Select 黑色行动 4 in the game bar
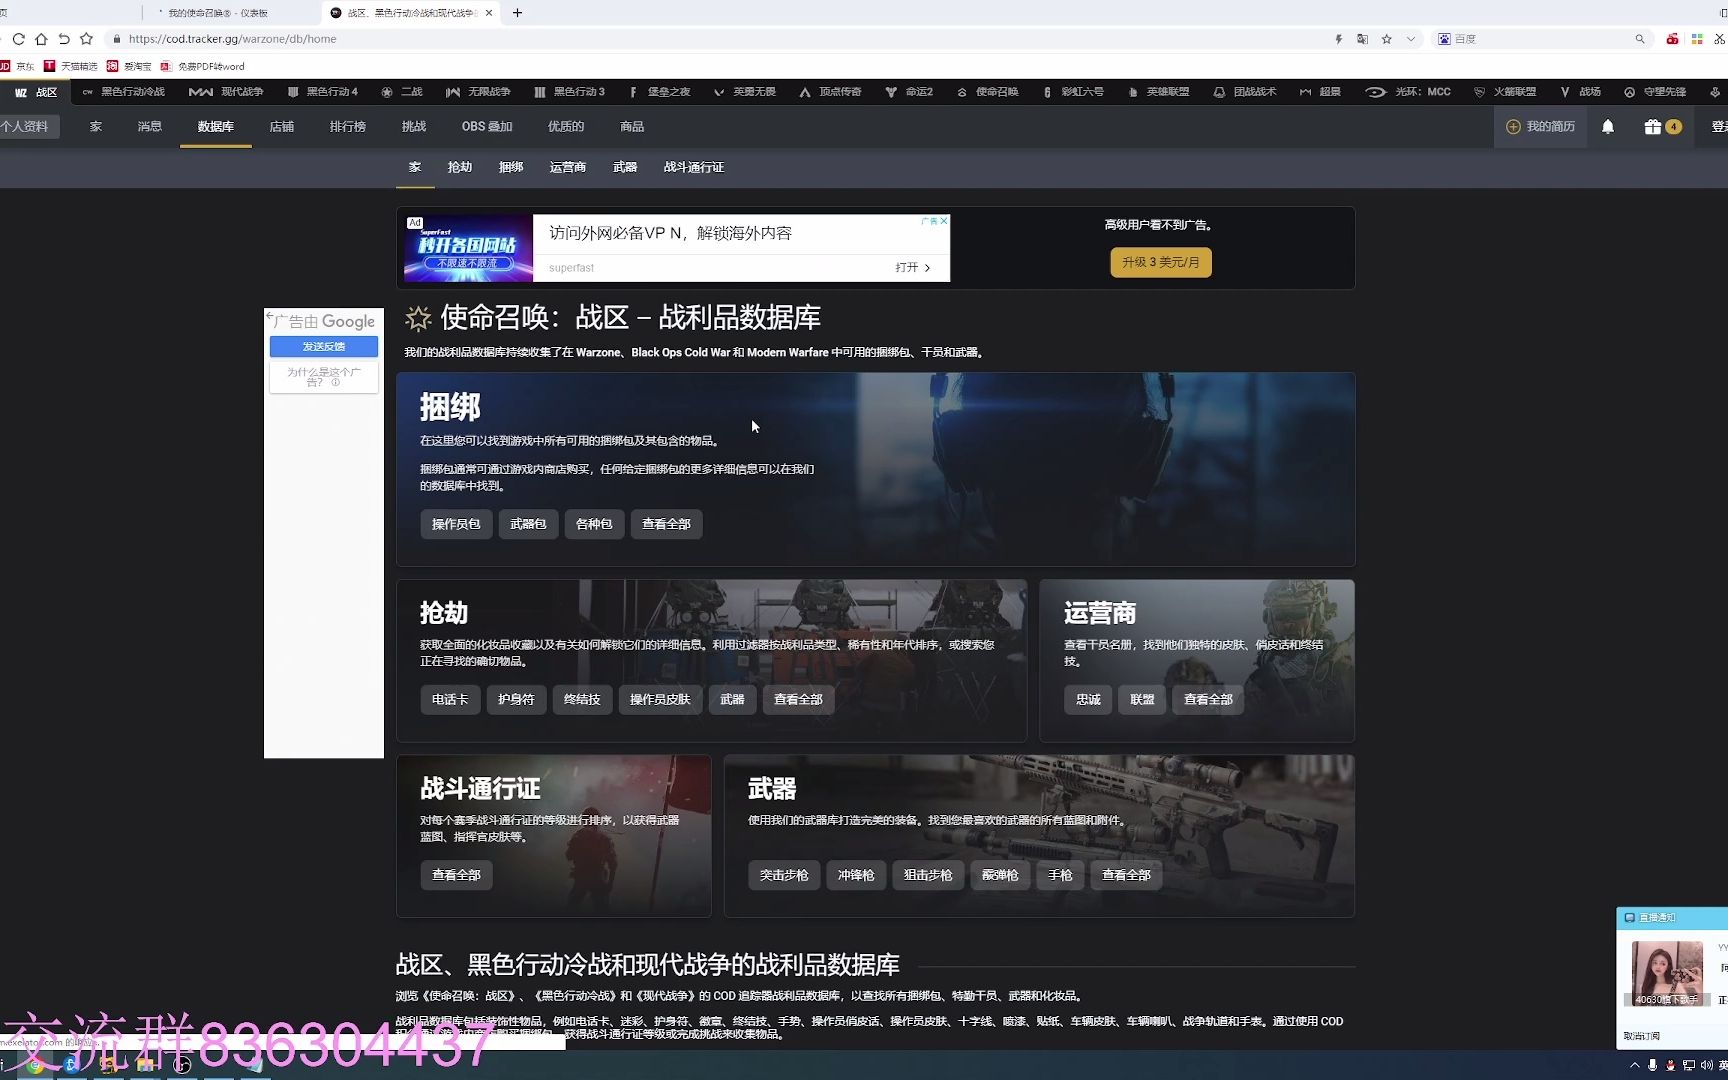The image size is (1728, 1080). point(322,92)
